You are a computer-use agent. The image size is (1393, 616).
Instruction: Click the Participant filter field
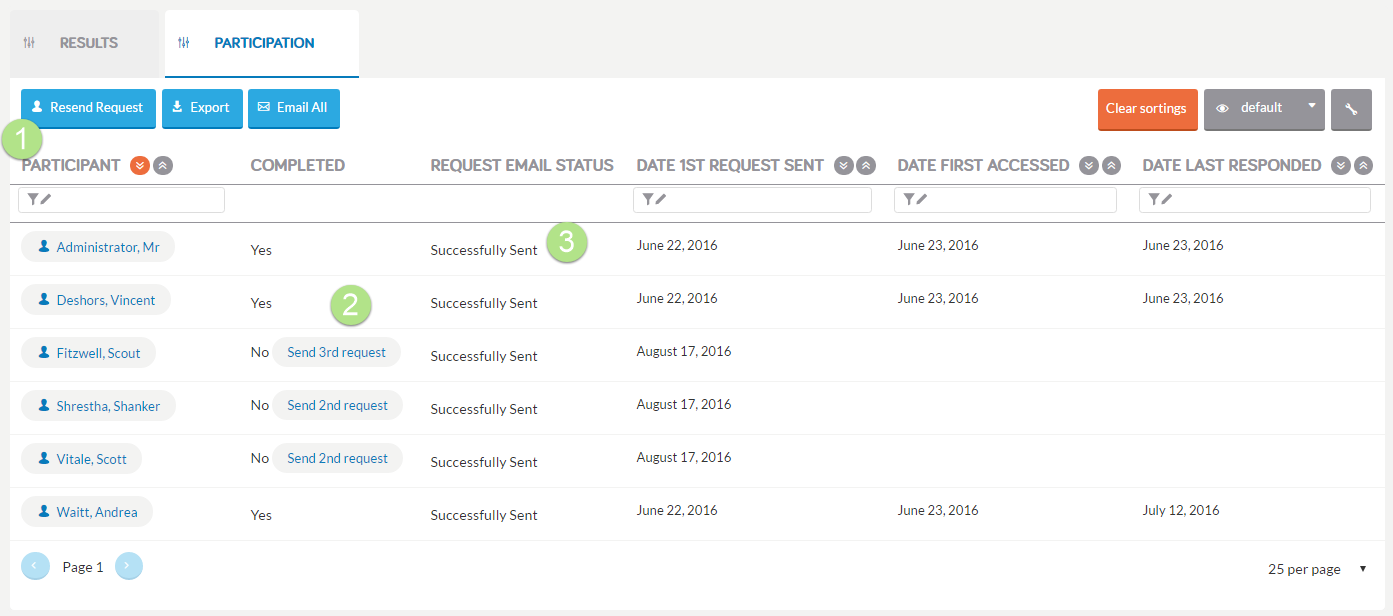click(122, 200)
